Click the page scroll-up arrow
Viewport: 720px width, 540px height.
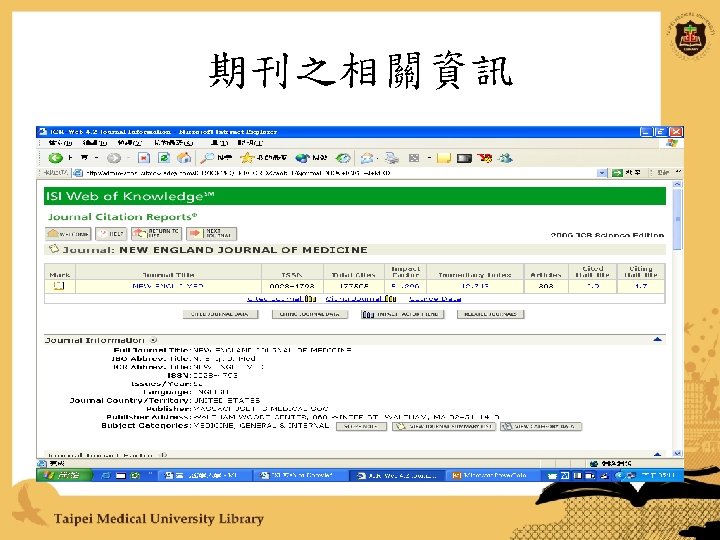[x=677, y=184]
